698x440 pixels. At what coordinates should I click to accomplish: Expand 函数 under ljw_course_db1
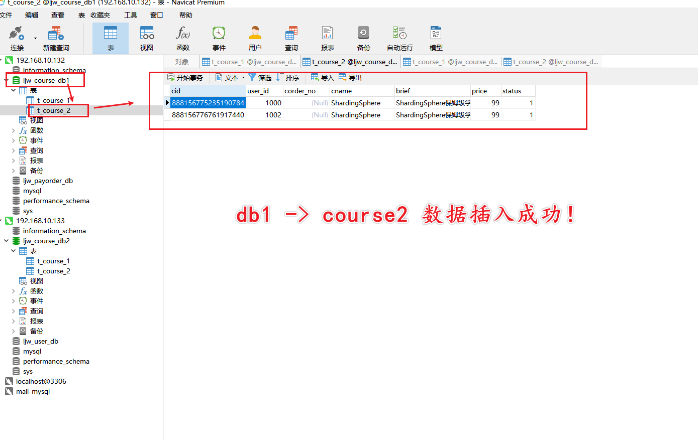coord(13,130)
